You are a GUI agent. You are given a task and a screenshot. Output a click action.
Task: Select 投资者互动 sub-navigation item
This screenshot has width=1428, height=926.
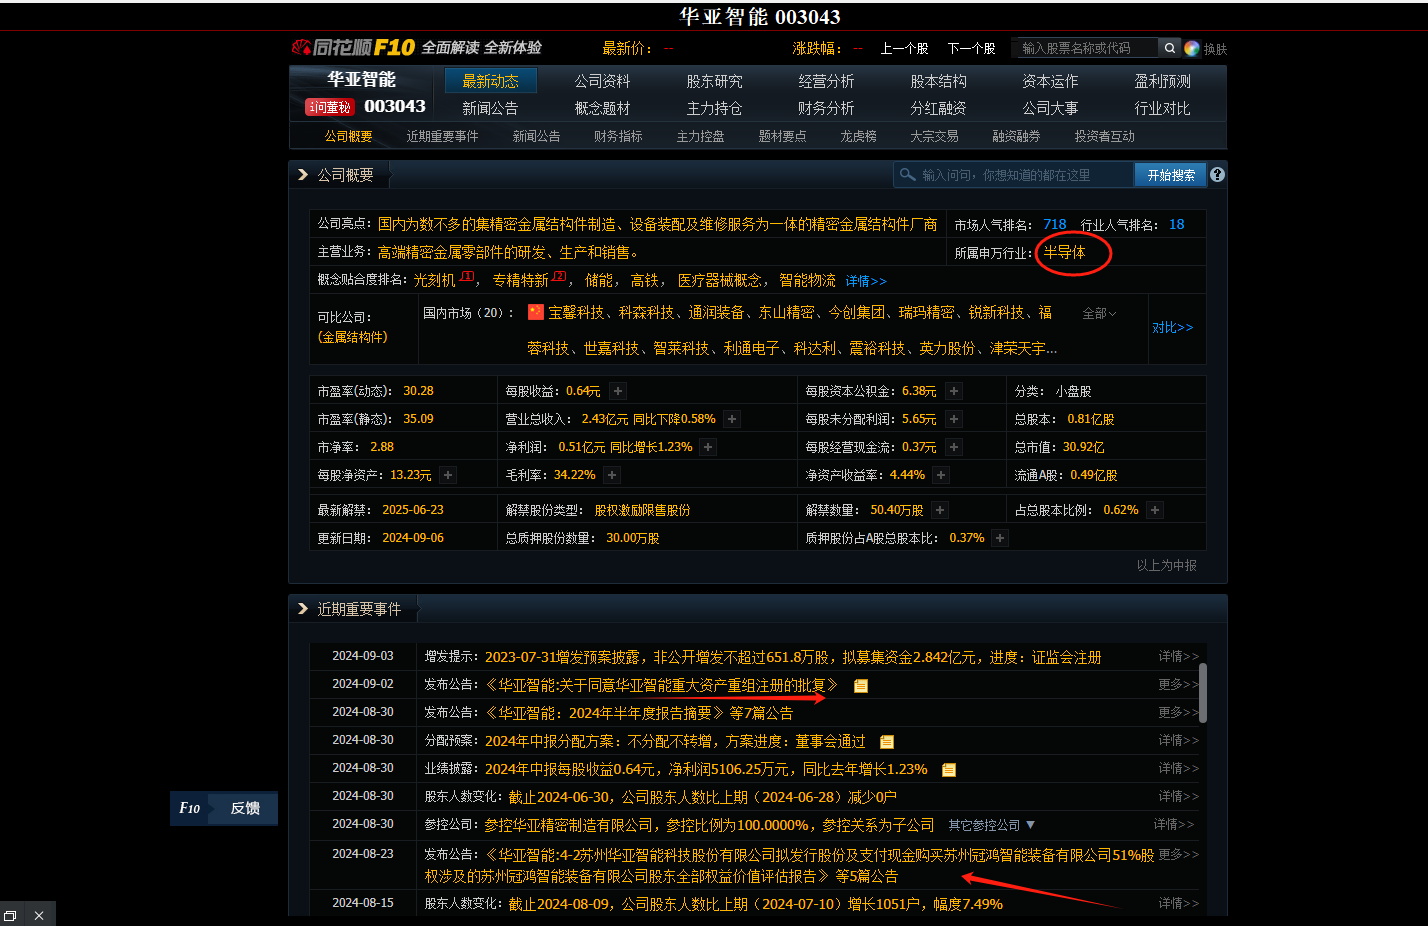click(x=1104, y=136)
